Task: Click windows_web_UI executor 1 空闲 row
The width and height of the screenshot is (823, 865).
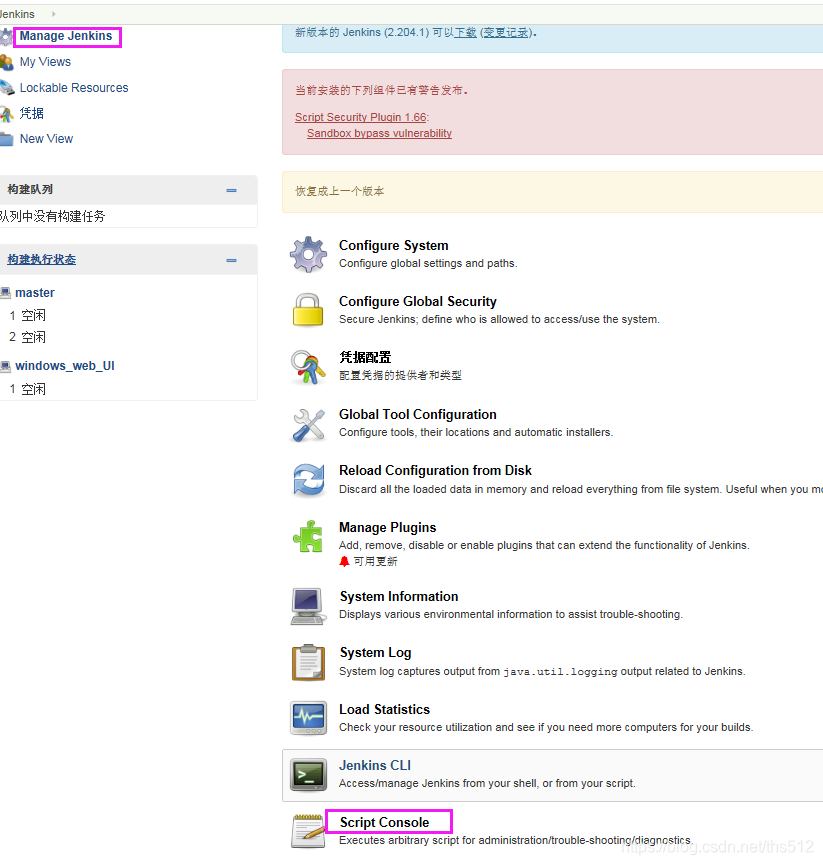Action: (28, 389)
